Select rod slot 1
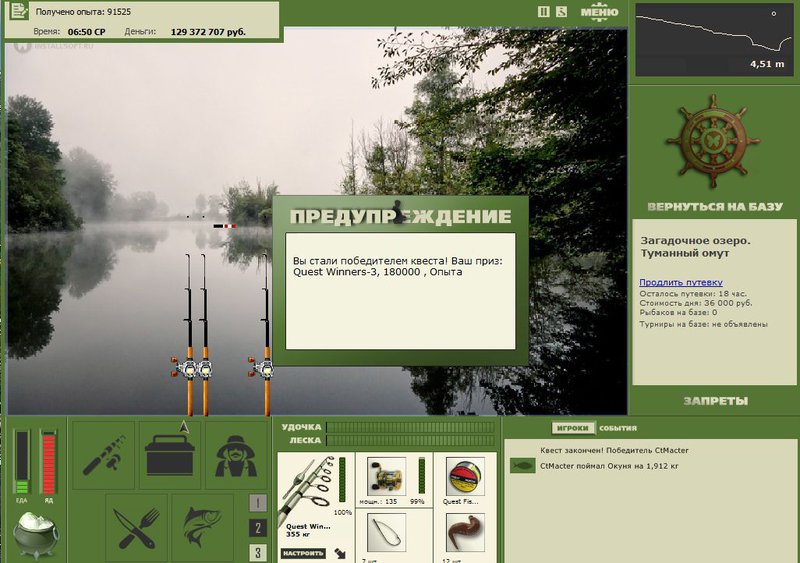This screenshot has height=563, width=800. 258,503
